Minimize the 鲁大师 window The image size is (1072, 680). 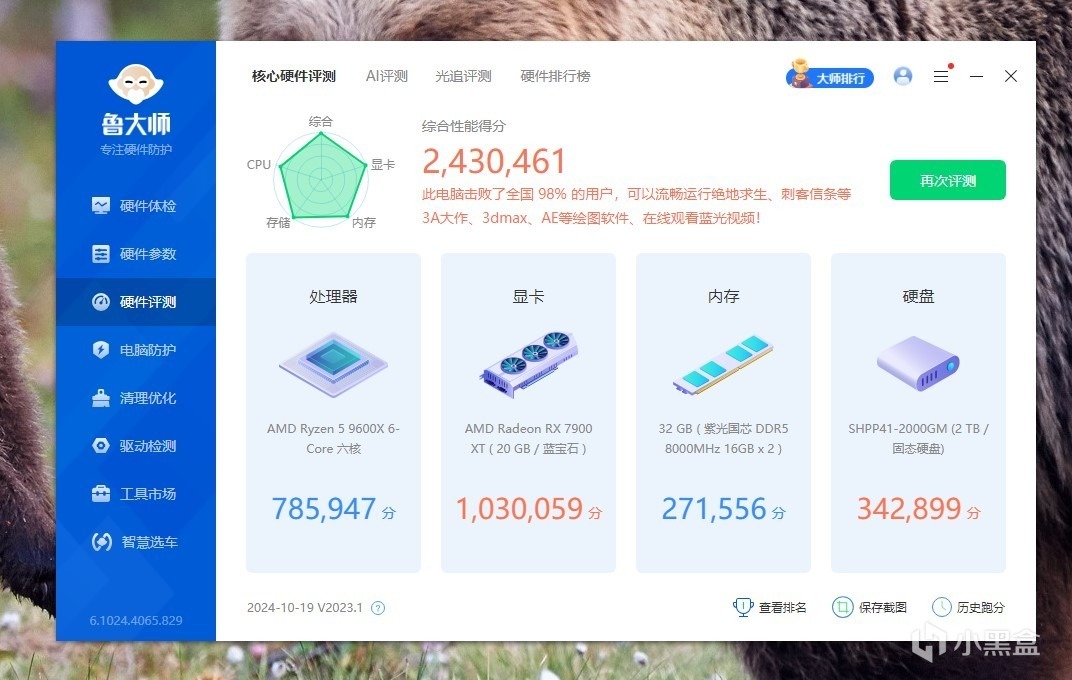(976, 76)
